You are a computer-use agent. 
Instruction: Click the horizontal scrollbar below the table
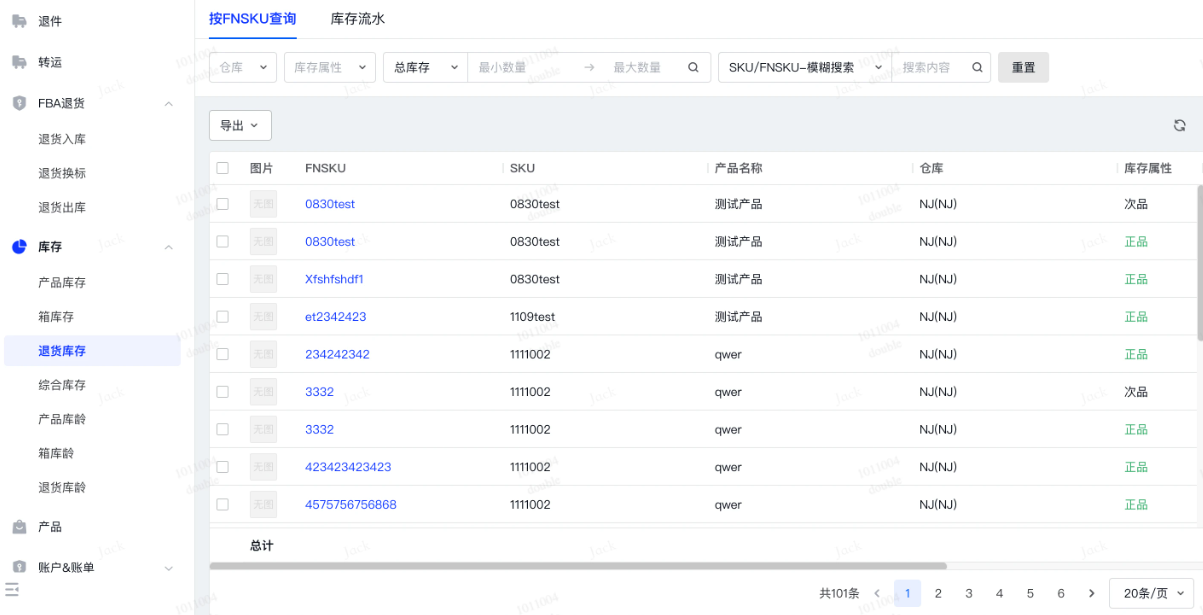(x=578, y=566)
